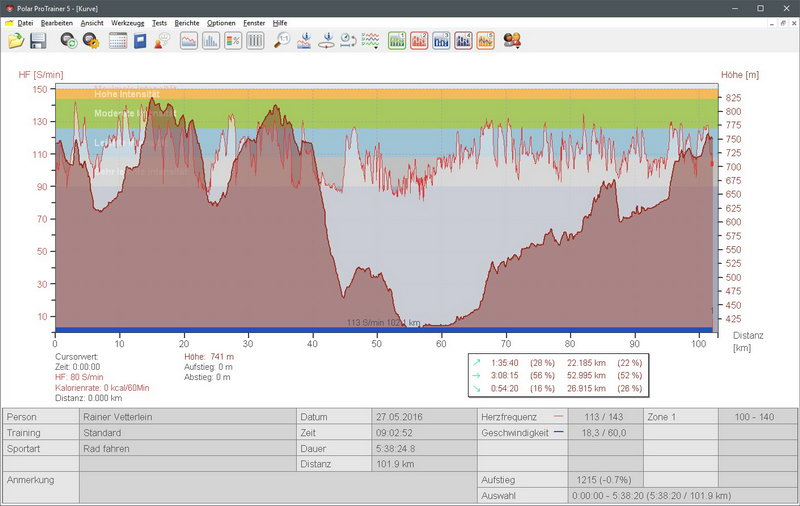The image size is (800, 506).
Task: Open the Datei menu
Action: [24, 22]
